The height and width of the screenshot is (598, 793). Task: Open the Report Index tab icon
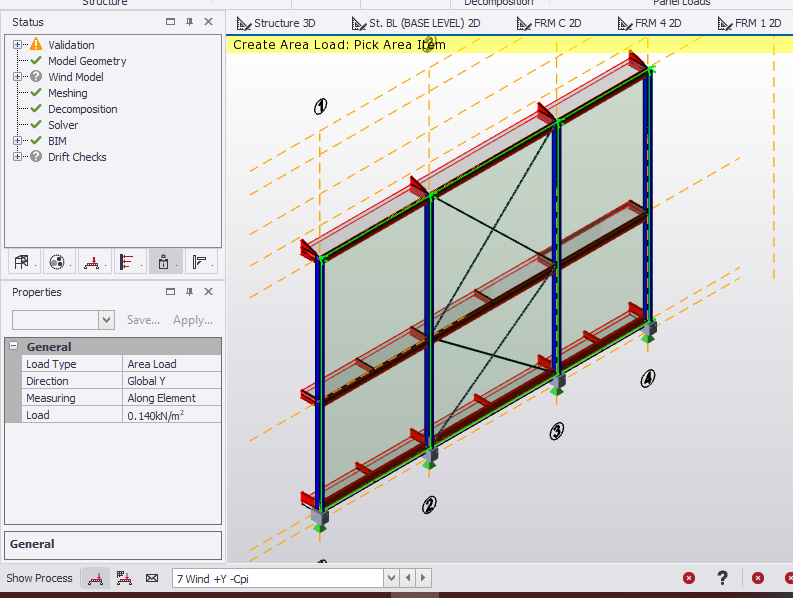click(x=199, y=262)
